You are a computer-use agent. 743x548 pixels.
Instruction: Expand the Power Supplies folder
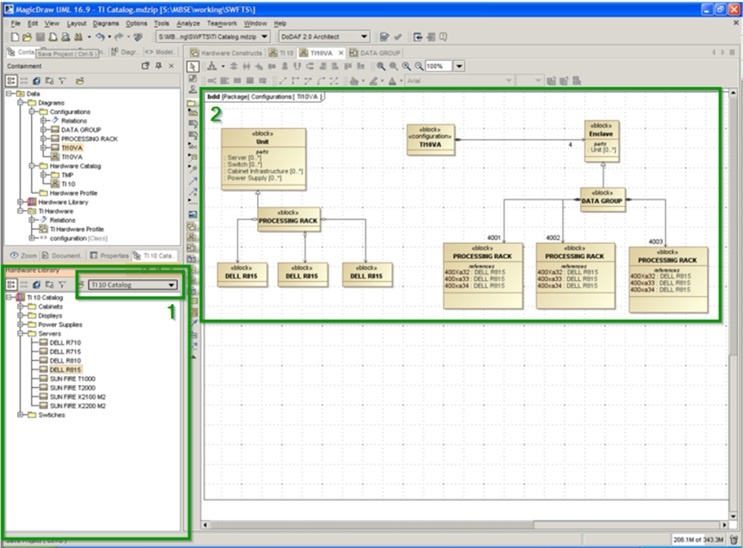(20, 325)
